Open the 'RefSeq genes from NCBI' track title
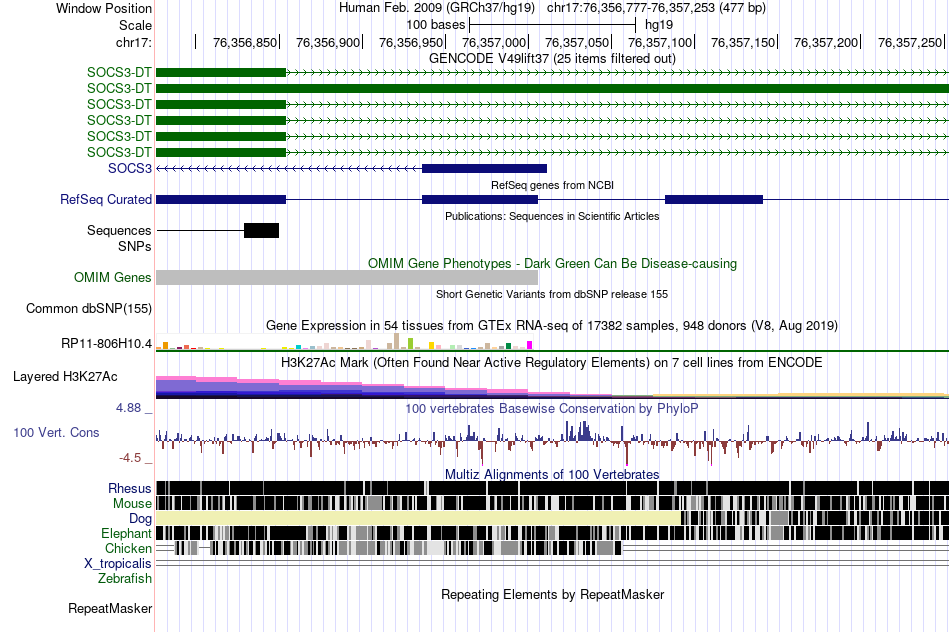Image resolution: width=950 pixels, height=632 pixels. coord(552,185)
